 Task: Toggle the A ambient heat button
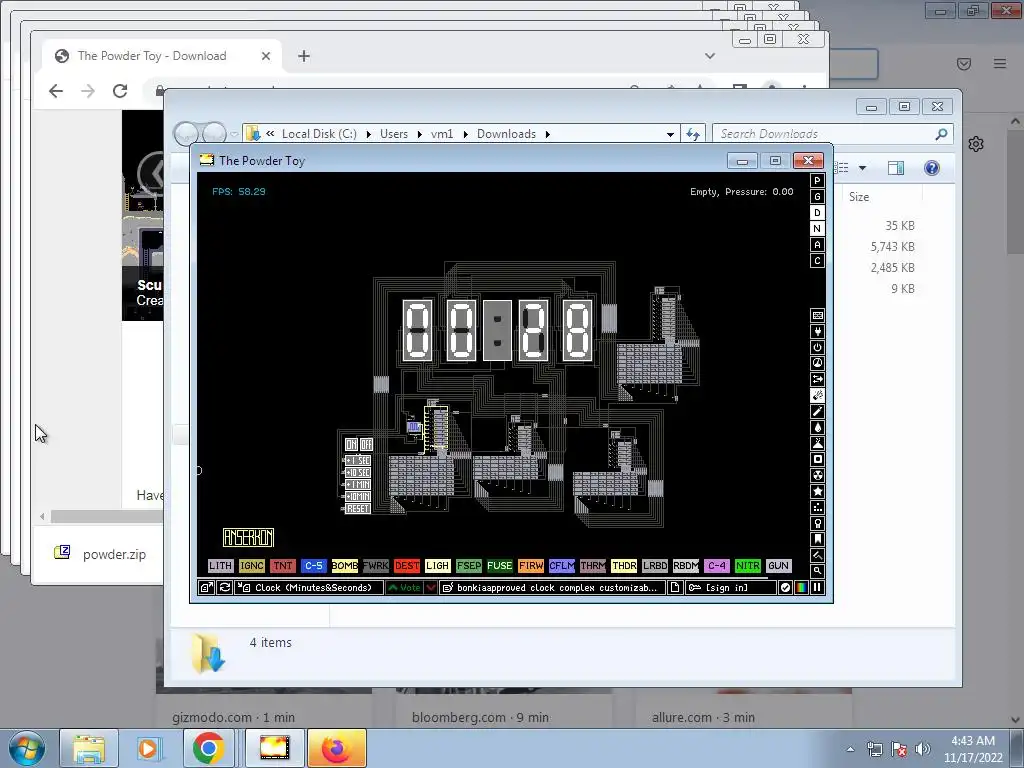(x=817, y=245)
